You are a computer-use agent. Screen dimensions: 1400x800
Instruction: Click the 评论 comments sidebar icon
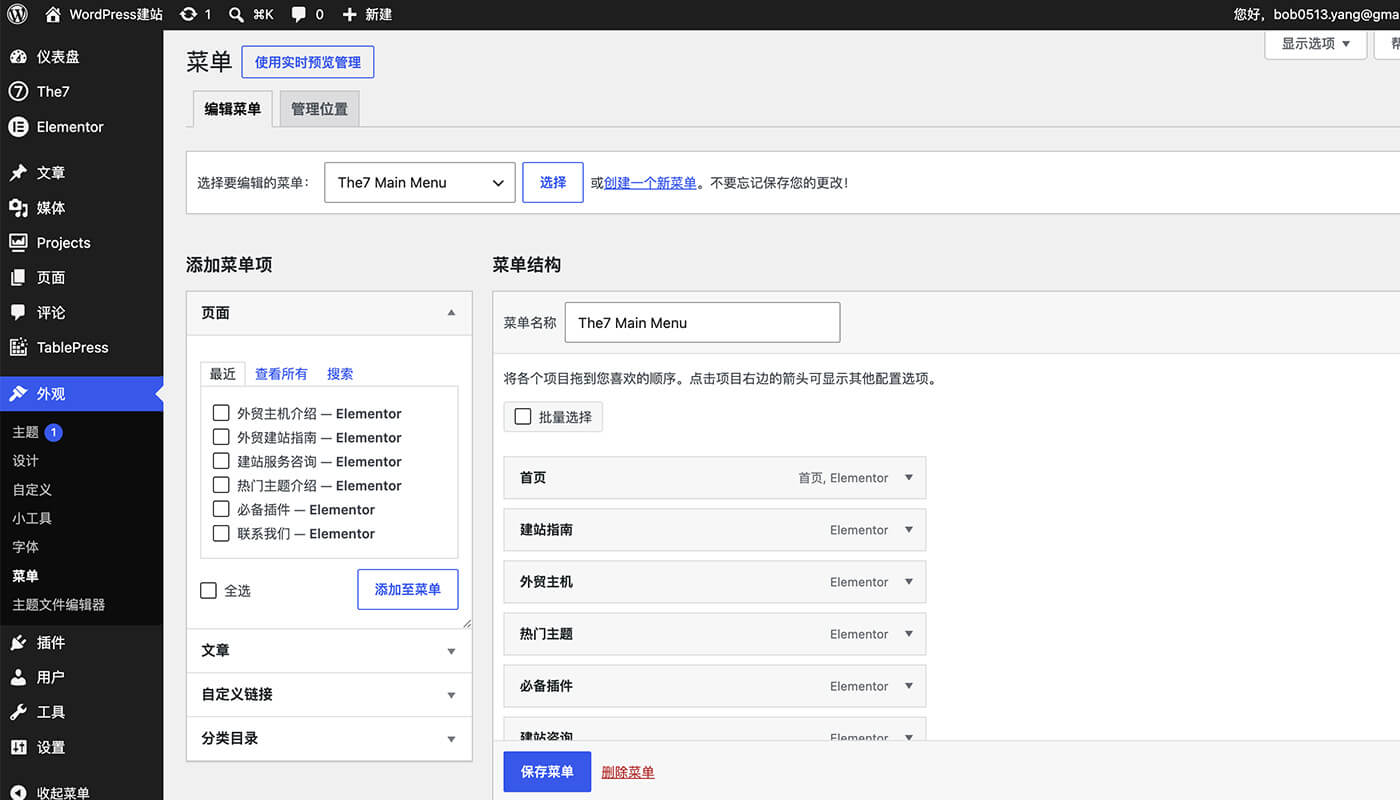pos(18,312)
